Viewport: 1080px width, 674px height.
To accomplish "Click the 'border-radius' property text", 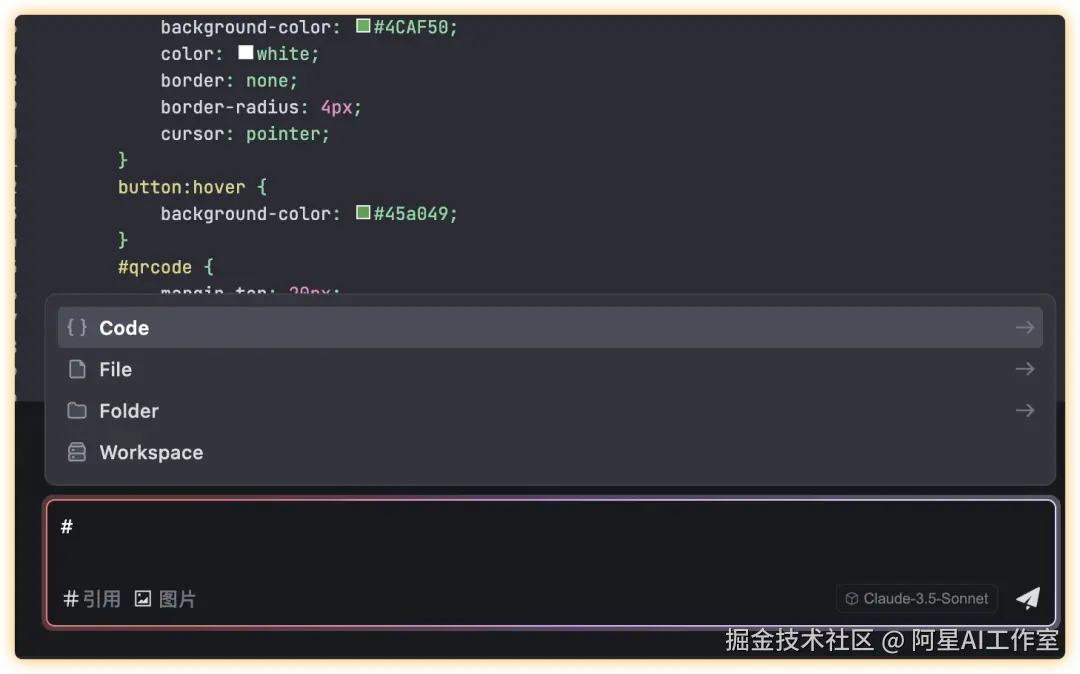I will pyautogui.click(x=230, y=107).
